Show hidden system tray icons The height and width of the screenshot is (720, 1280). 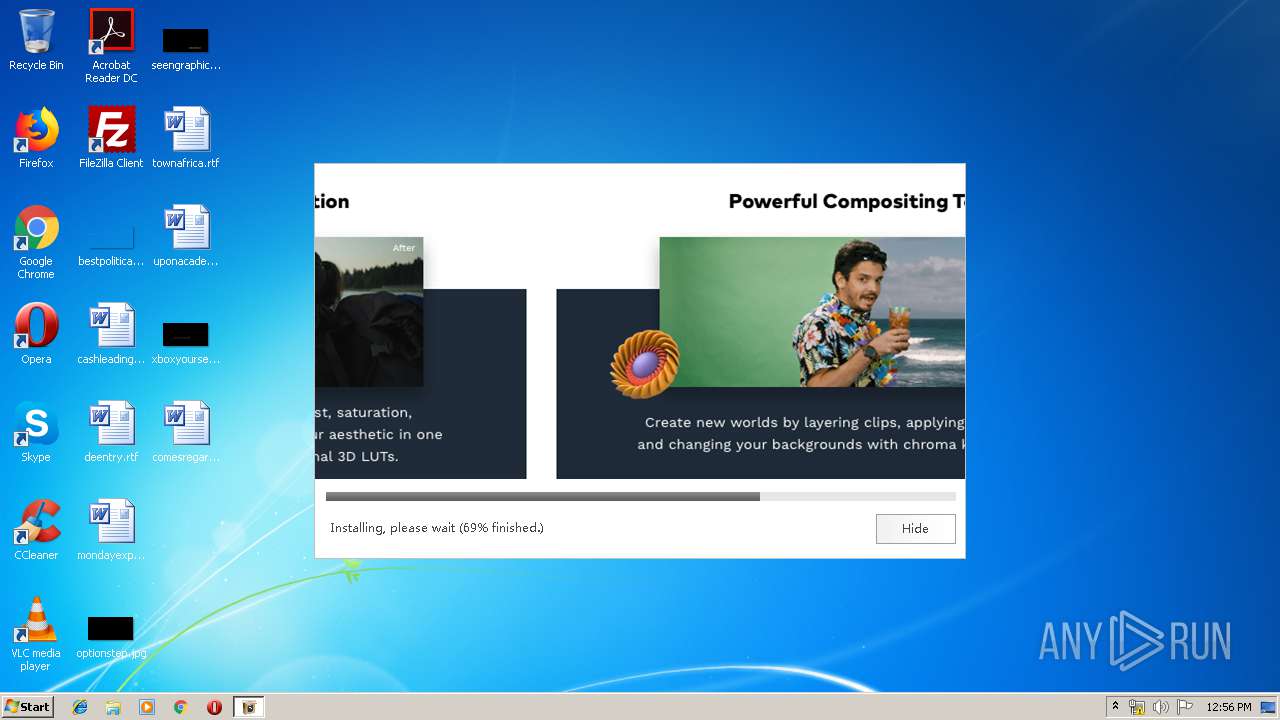coord(1115,707)
